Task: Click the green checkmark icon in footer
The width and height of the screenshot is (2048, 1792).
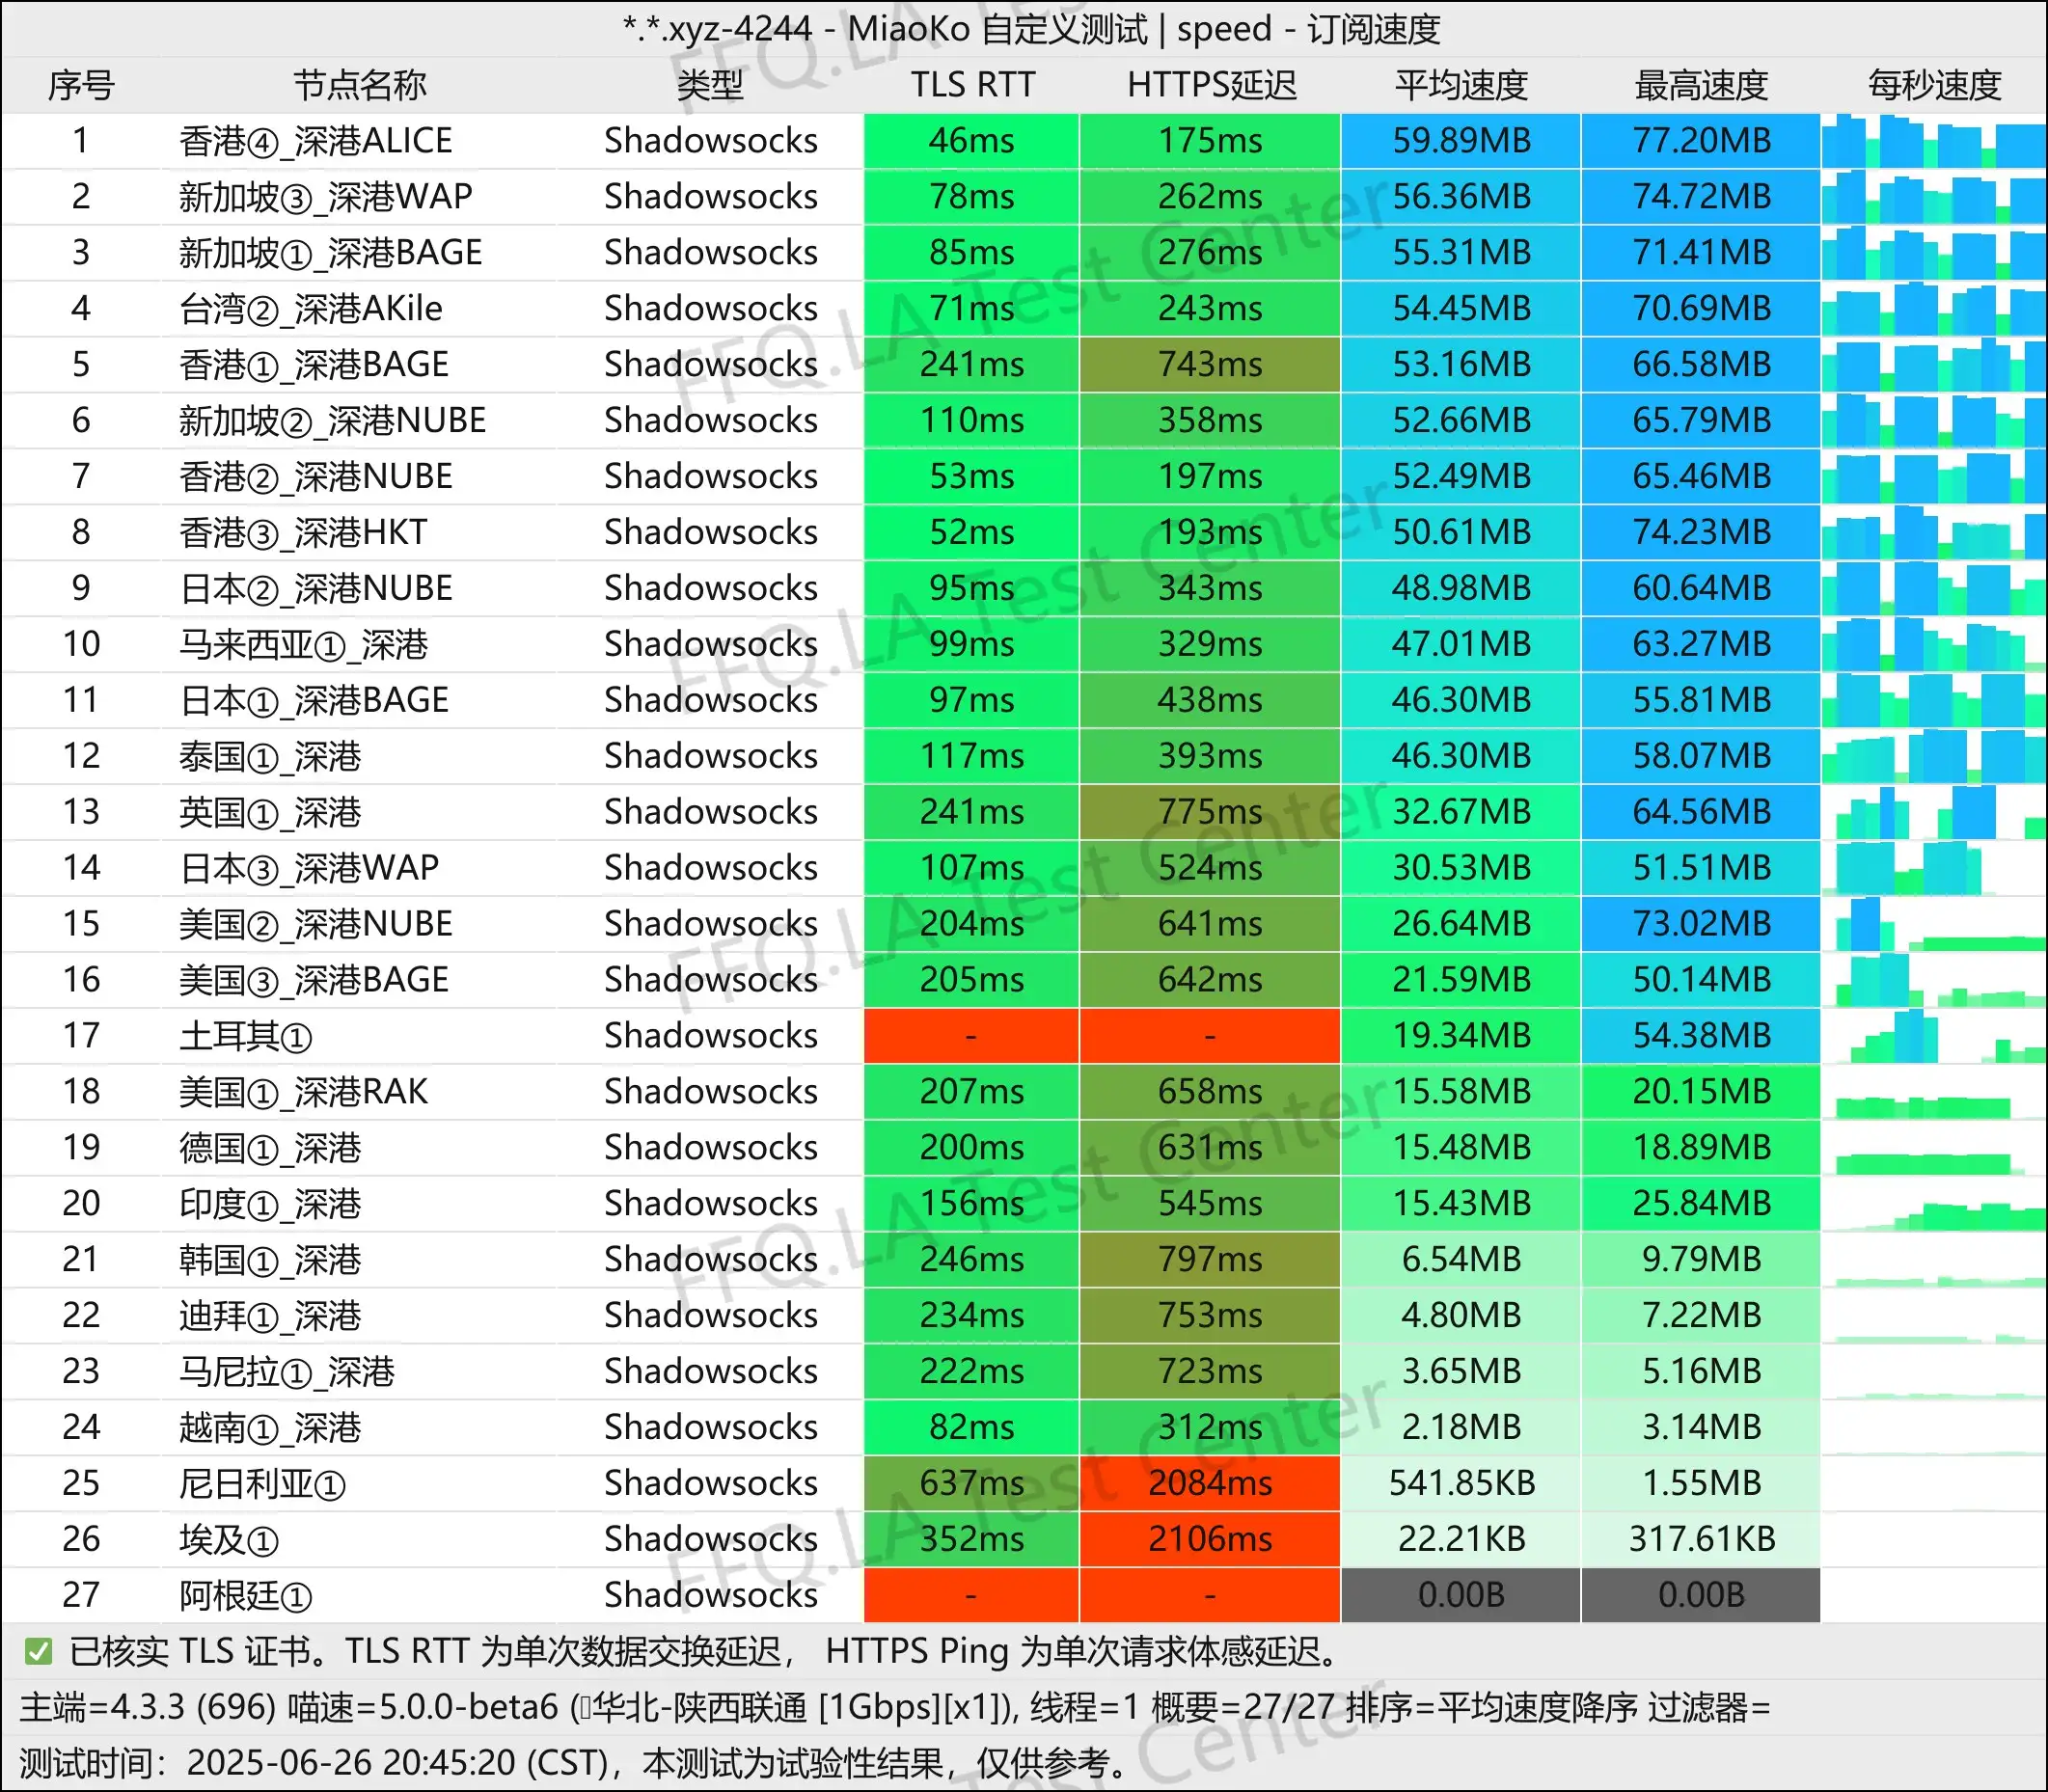Action: [x=38, y=1652]
